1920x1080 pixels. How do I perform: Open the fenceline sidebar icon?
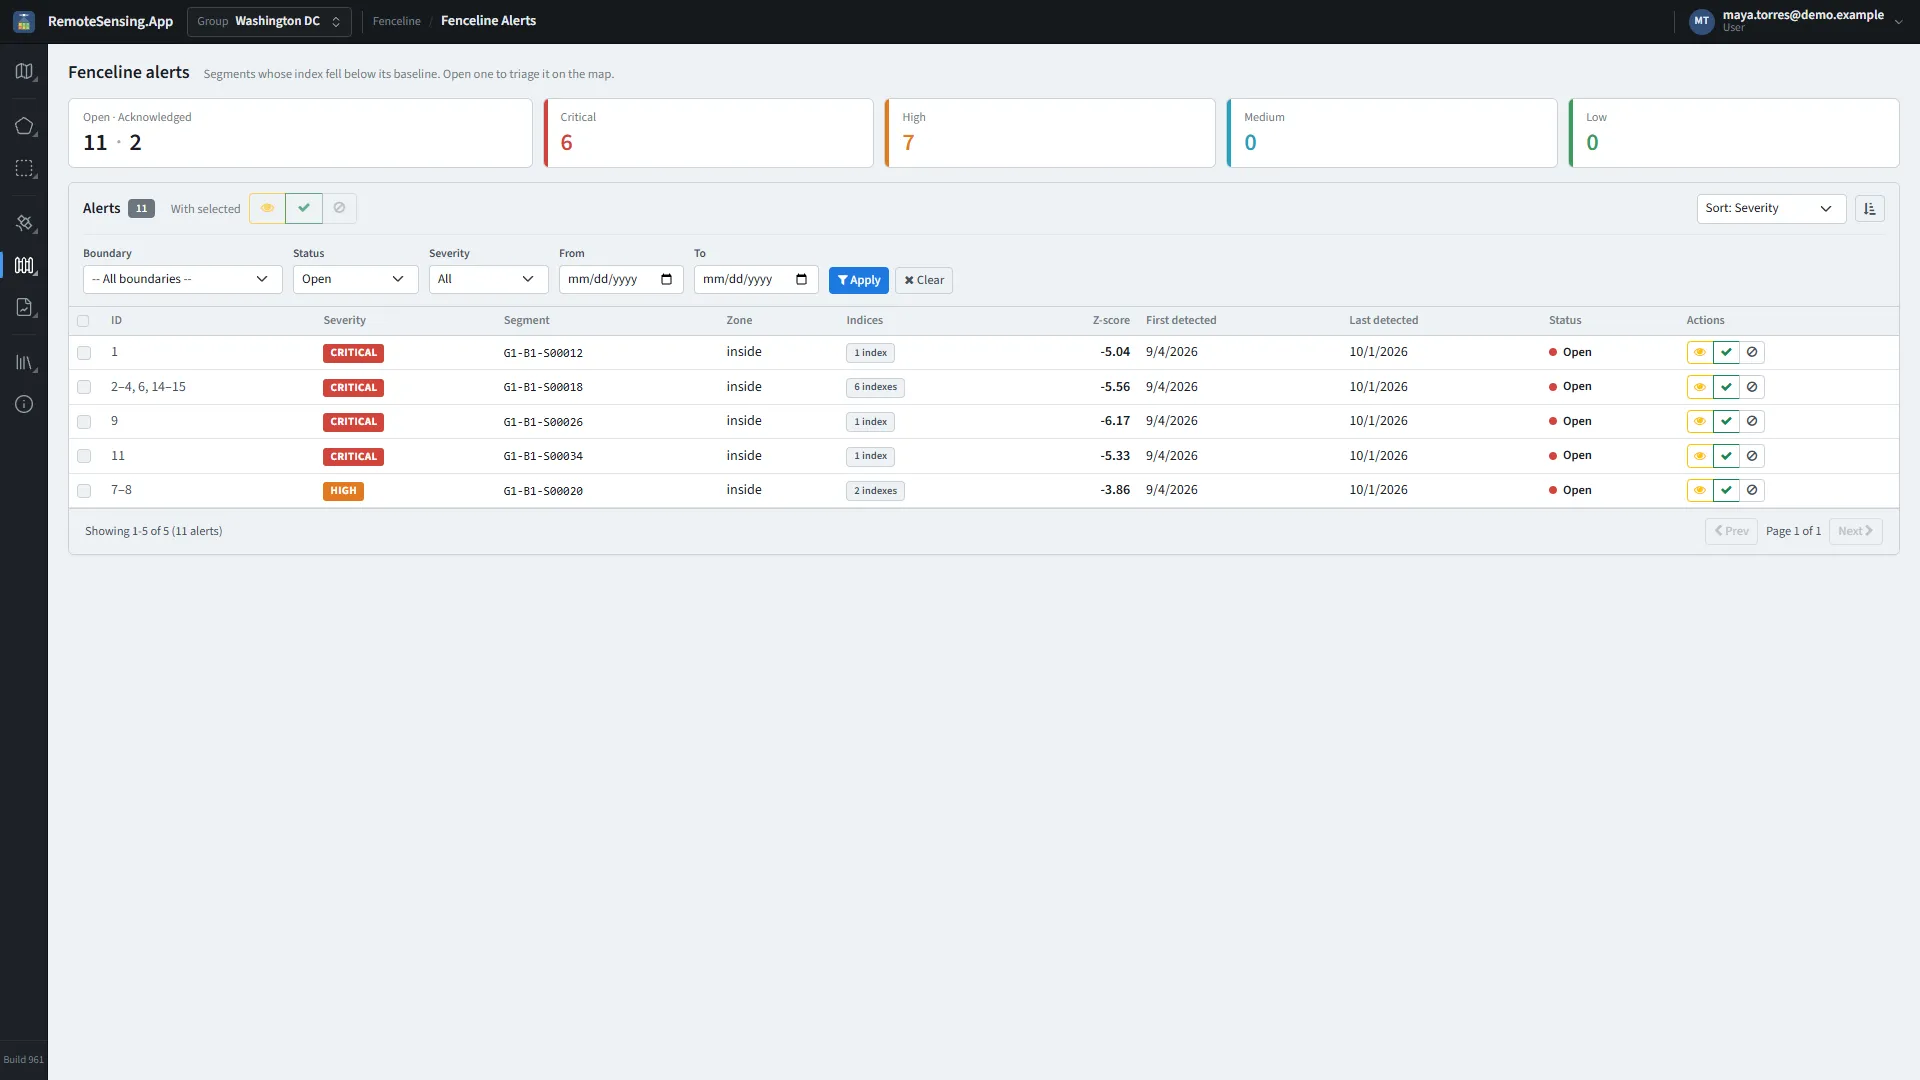(24, 265)
